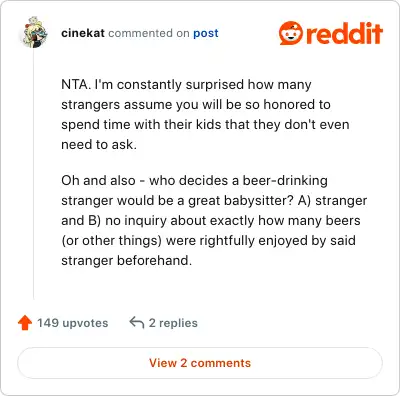This screenshot has height=396, width=400.
Task: Click the "View 2 comments" button
Action: point(200,363)
